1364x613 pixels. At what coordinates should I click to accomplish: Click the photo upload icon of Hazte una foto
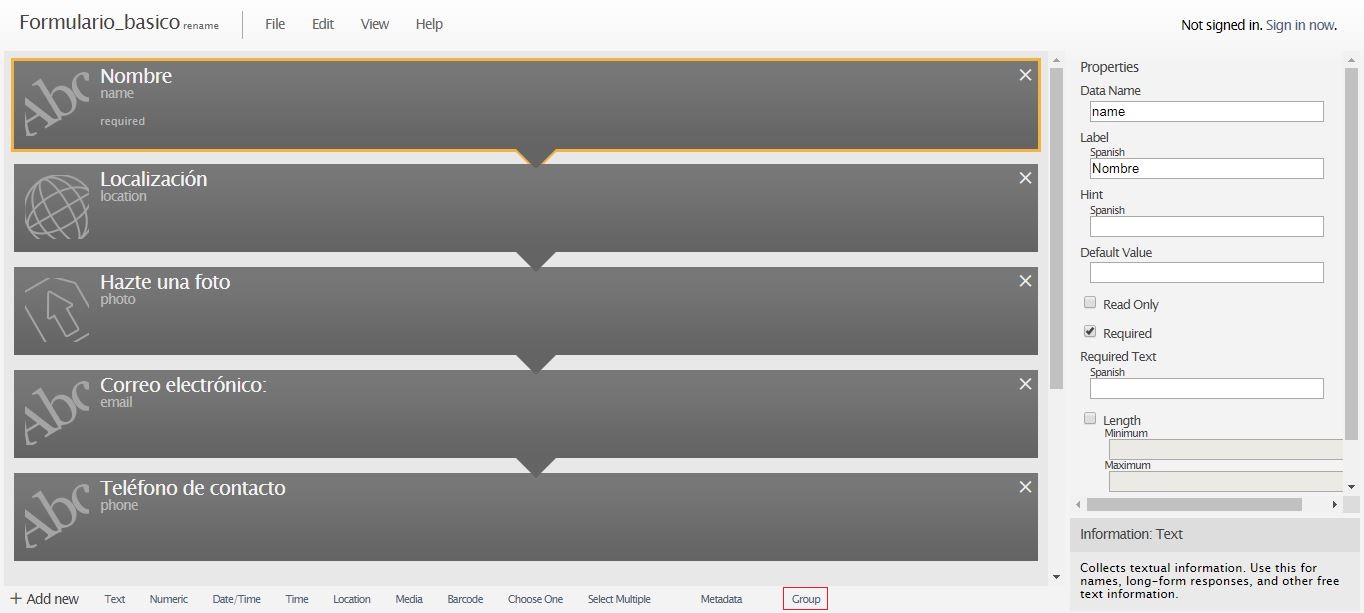tap(56, 310)
